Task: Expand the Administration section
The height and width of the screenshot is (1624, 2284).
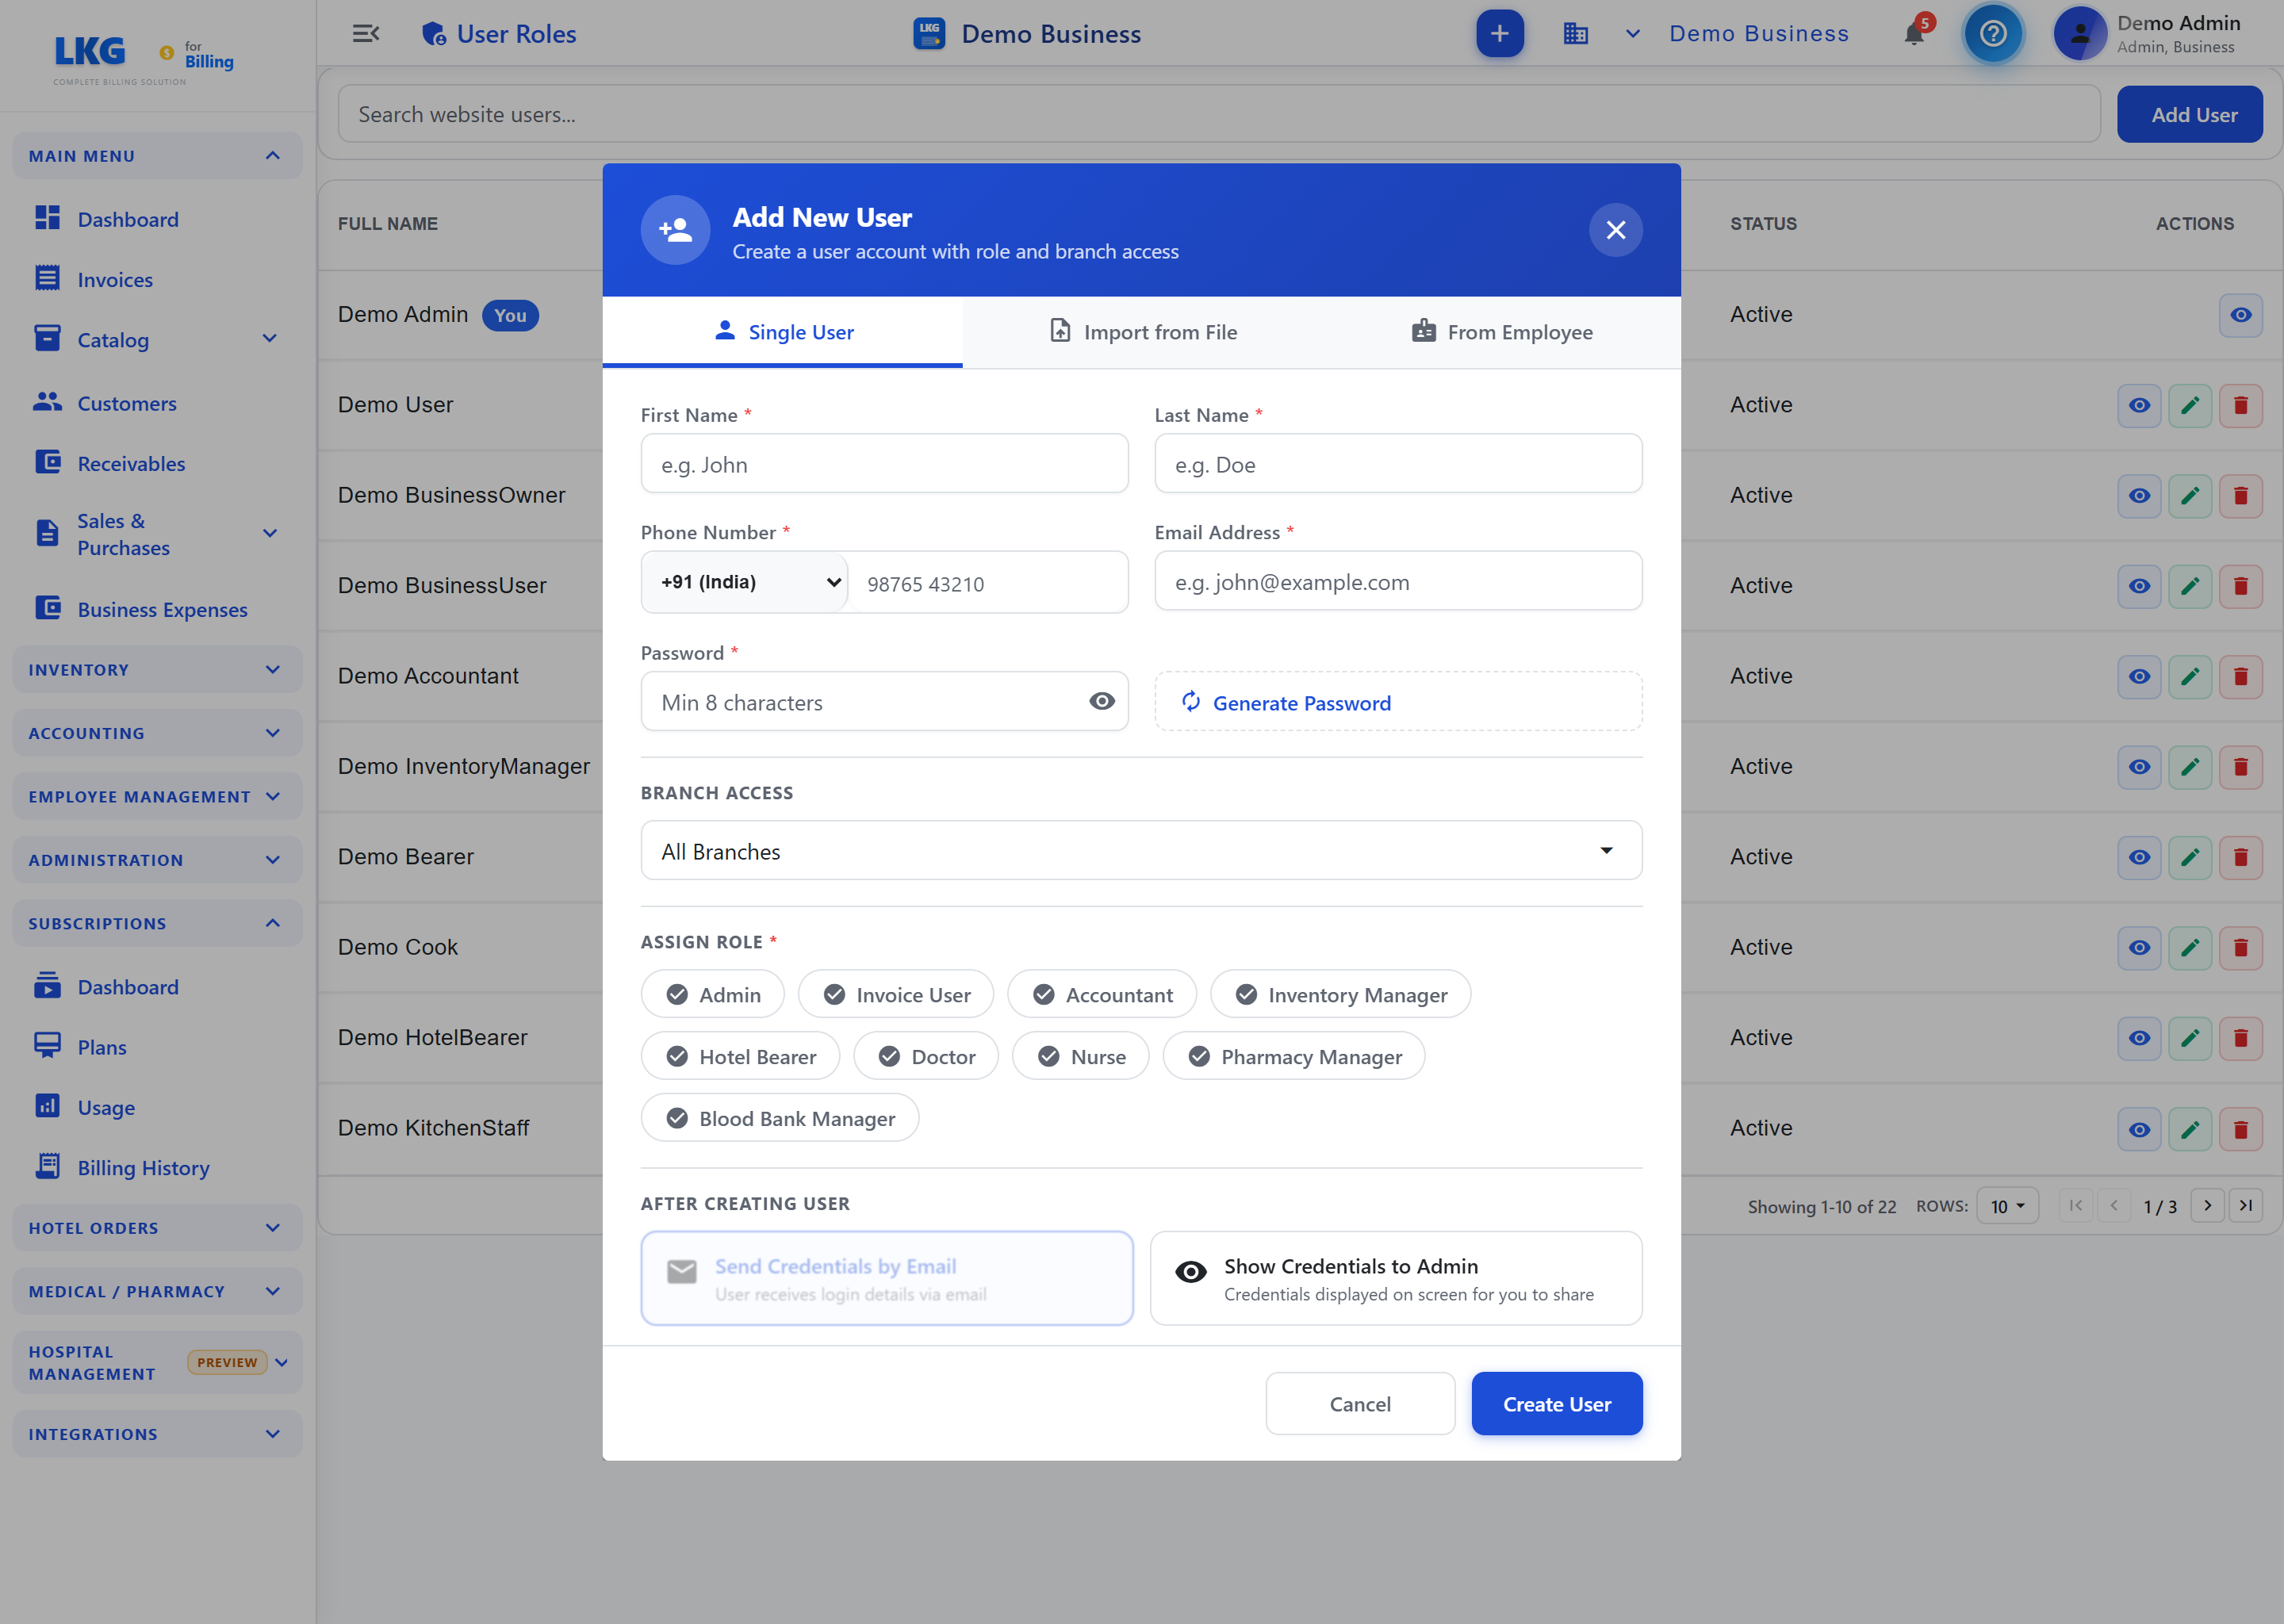Action: coord(157,860)
